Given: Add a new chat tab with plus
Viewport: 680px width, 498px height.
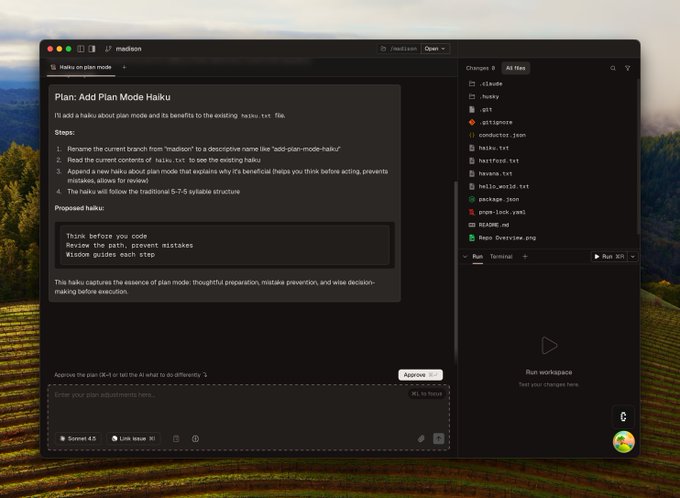Looking at the screenshot, I should 124,67.
